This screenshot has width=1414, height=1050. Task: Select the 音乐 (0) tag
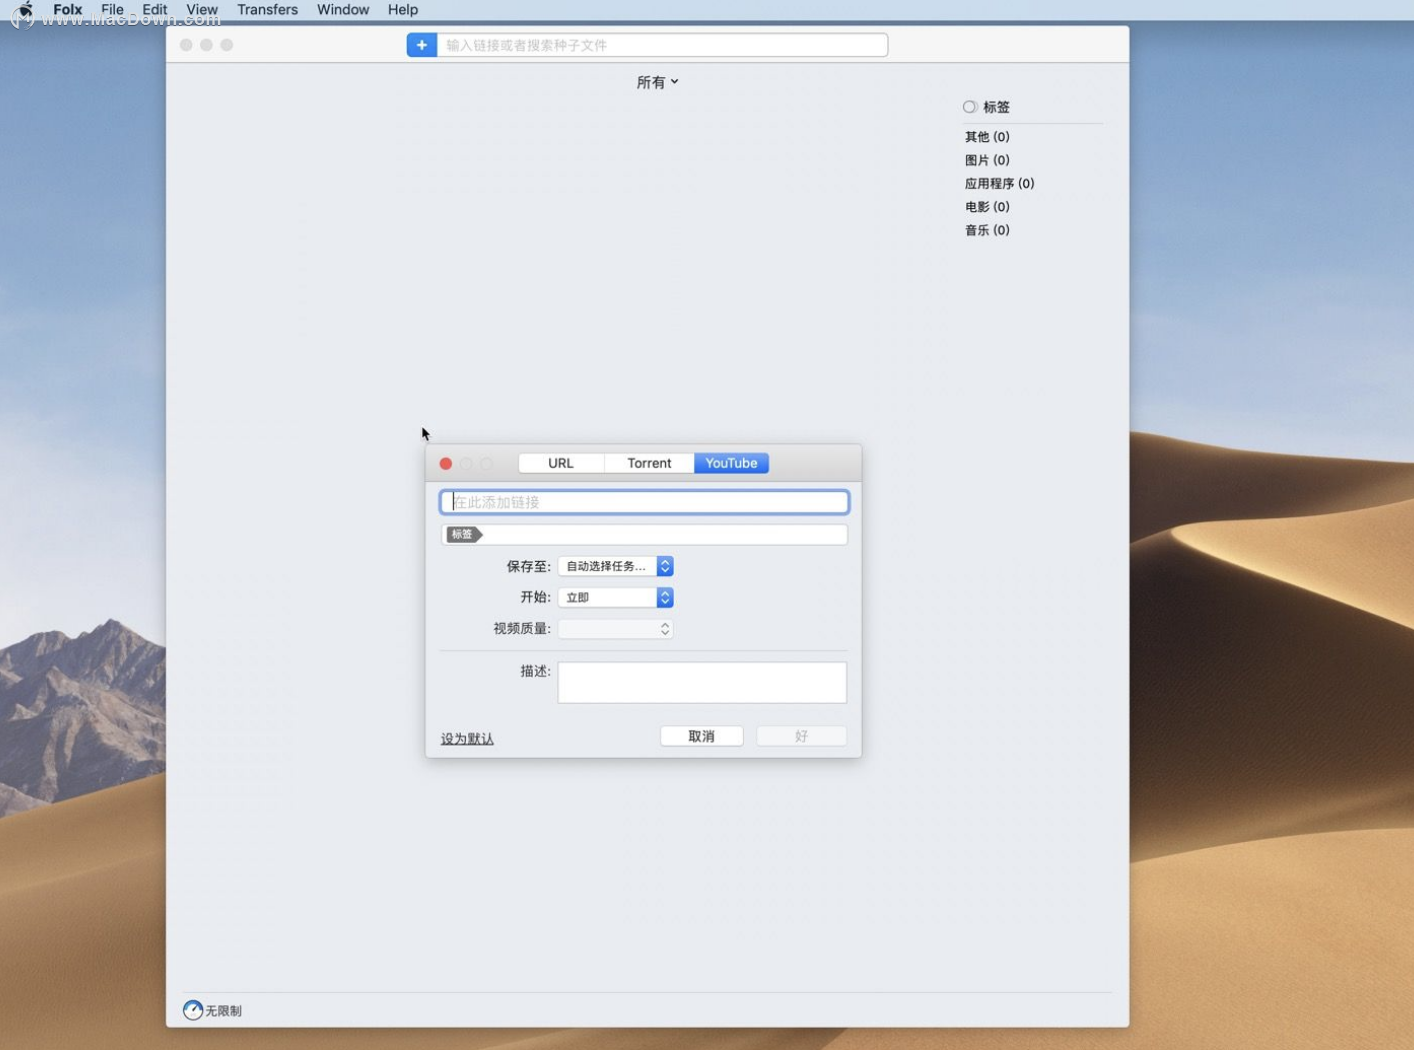(987, 230)
